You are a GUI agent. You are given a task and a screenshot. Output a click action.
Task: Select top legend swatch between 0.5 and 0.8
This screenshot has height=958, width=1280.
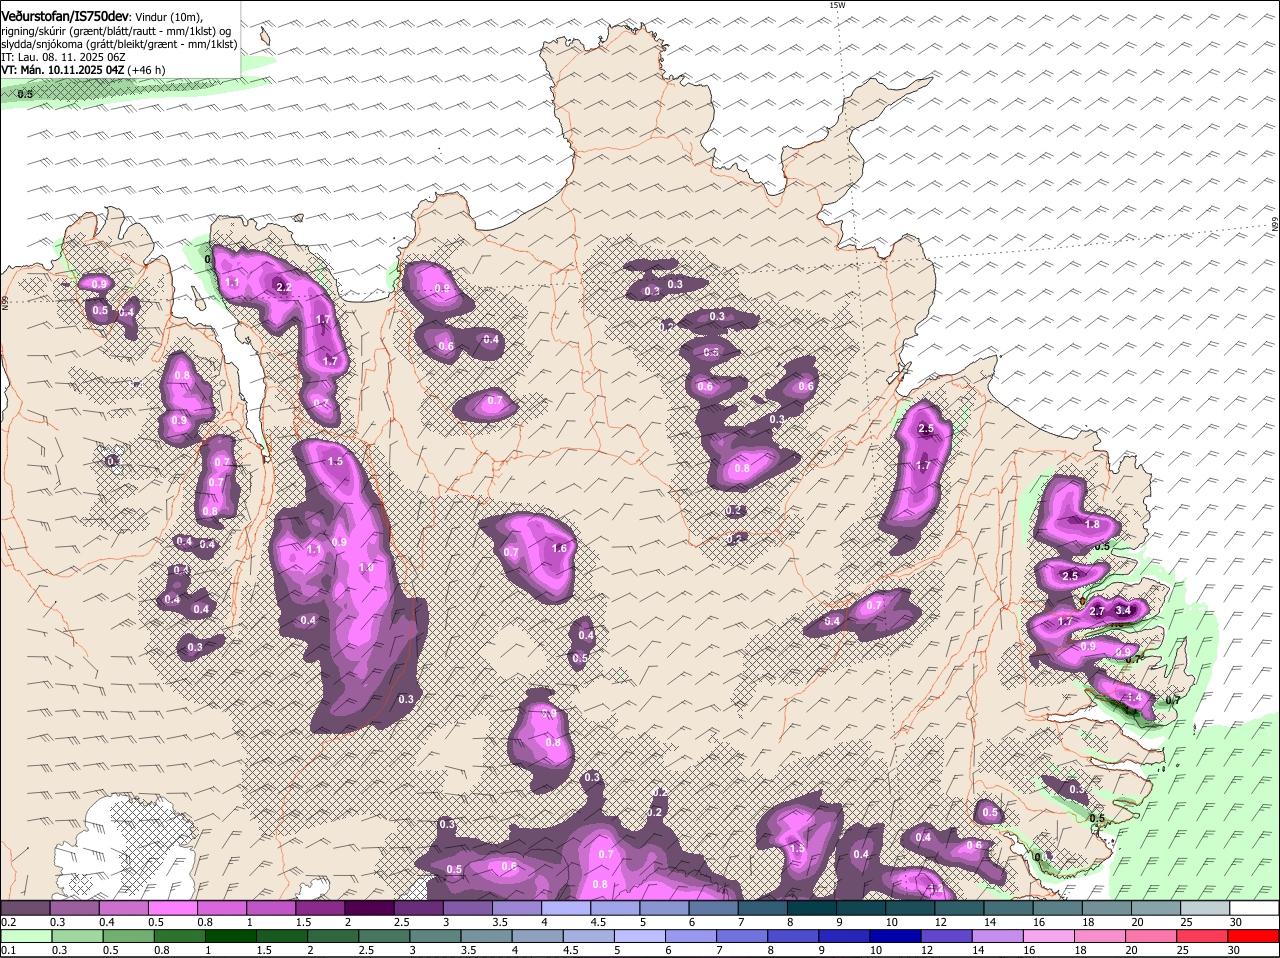[173, 907]
